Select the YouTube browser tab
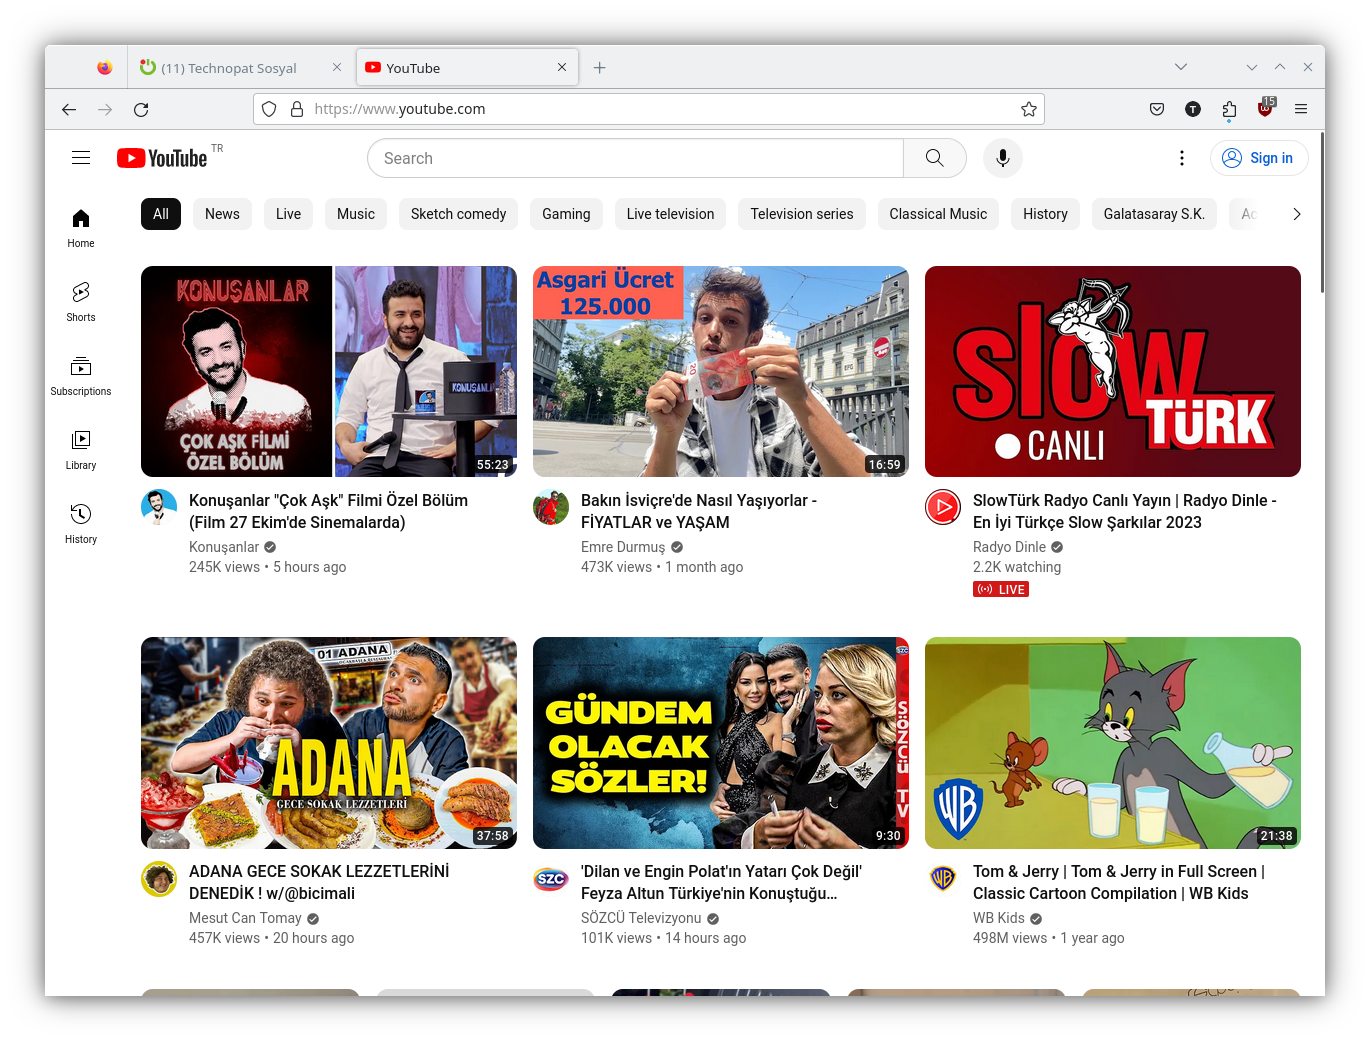Viewport: 1370px width, 1041px height. pos(467,68)
